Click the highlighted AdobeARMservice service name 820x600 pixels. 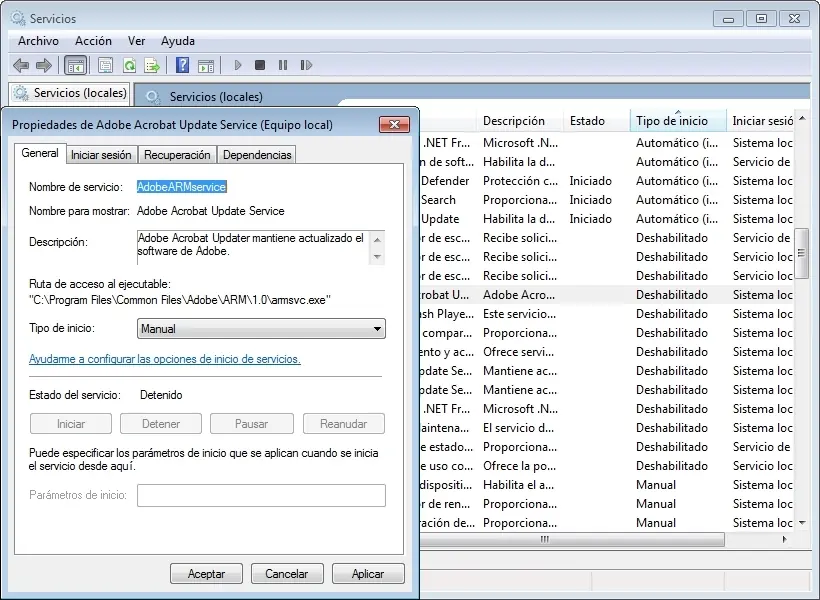pyautogui.click(x=181, y=187)
